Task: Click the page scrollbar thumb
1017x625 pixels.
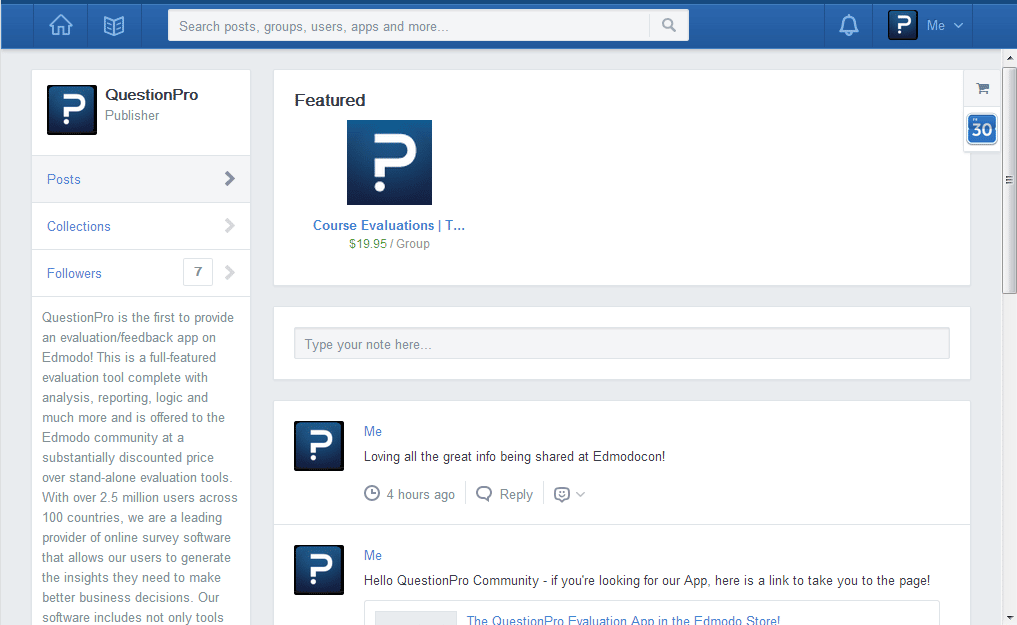Action: pyautogui.click(x=1009, y=180)
